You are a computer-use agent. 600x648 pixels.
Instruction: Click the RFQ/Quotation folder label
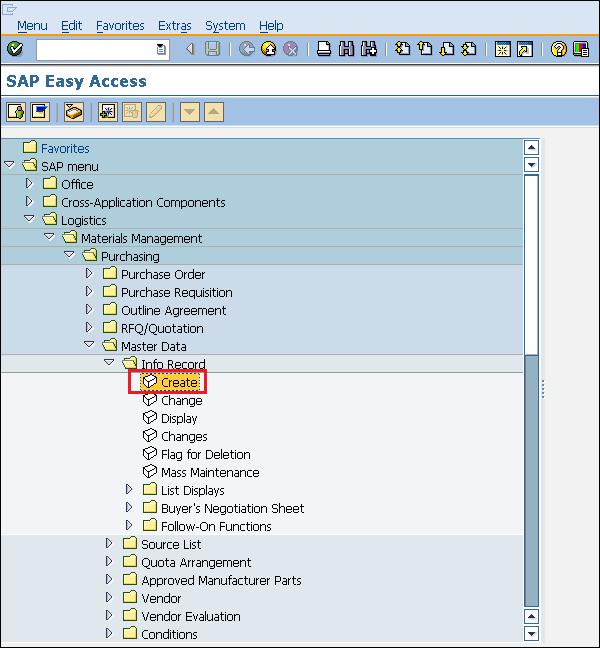point(162,329)
